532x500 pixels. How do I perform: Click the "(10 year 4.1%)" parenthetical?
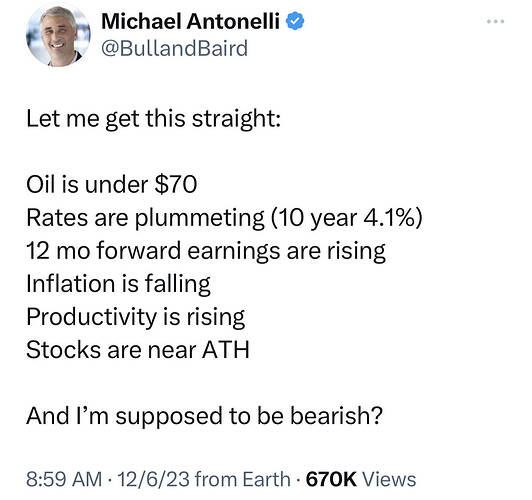point(346,218)
